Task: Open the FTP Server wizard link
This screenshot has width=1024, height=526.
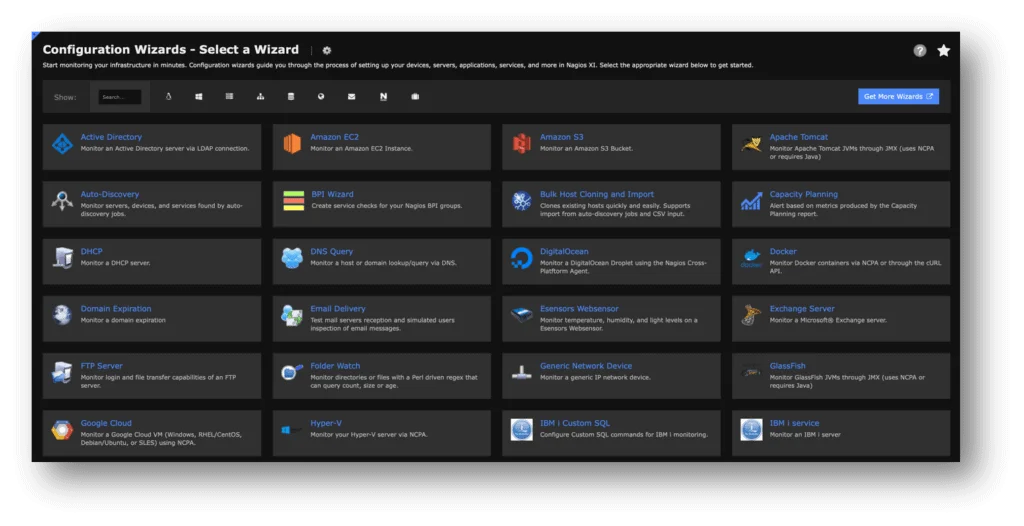Action: (101, 366)
